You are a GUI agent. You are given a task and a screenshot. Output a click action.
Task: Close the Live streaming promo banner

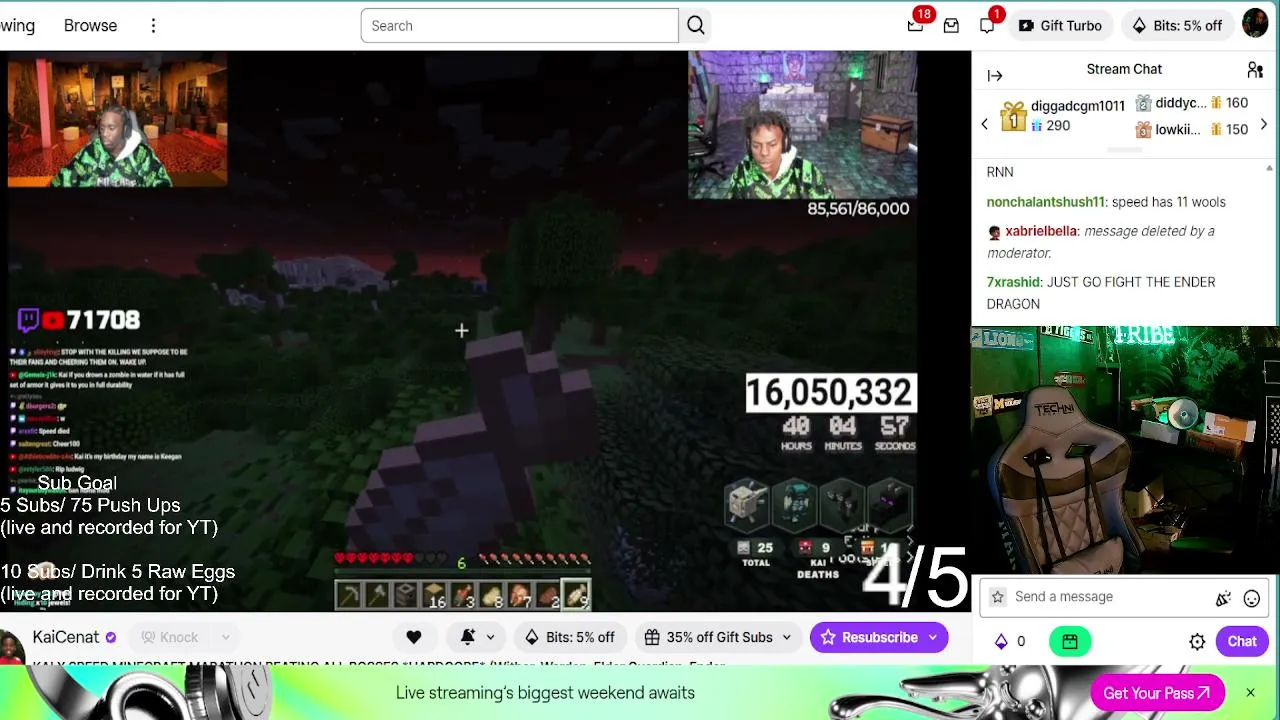(x=1250, y=693)
